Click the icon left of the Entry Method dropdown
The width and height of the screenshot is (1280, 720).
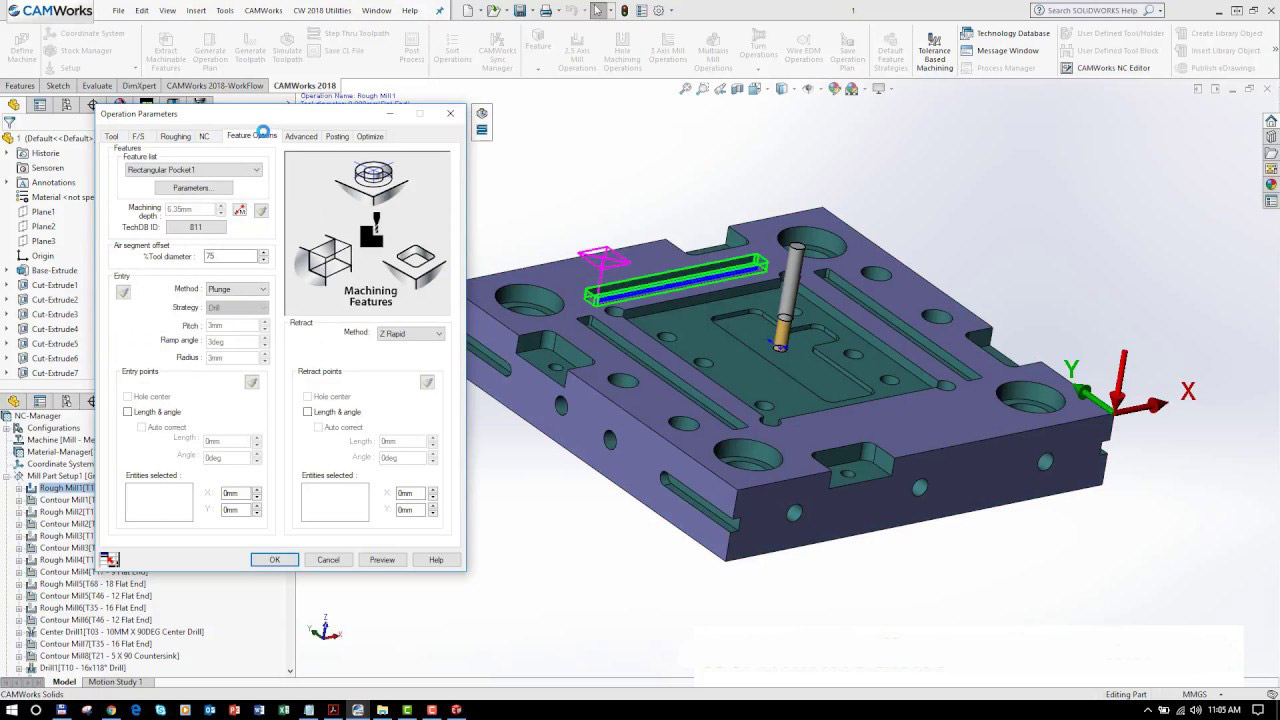(123, 292)
